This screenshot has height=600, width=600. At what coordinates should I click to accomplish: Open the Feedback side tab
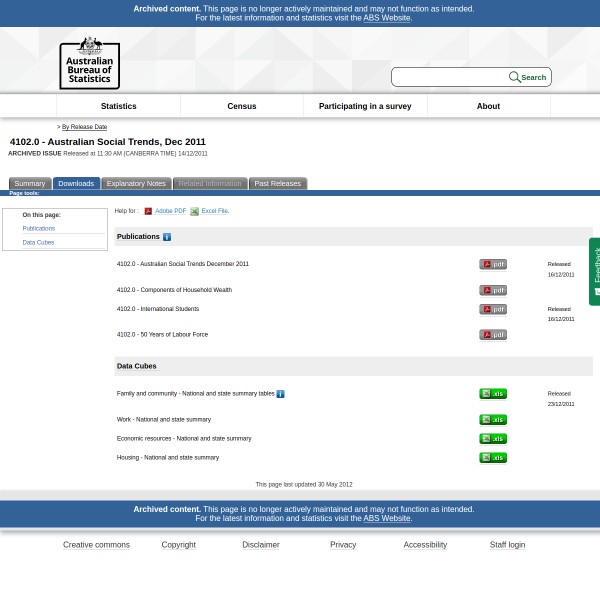click(x=595, y=270)
